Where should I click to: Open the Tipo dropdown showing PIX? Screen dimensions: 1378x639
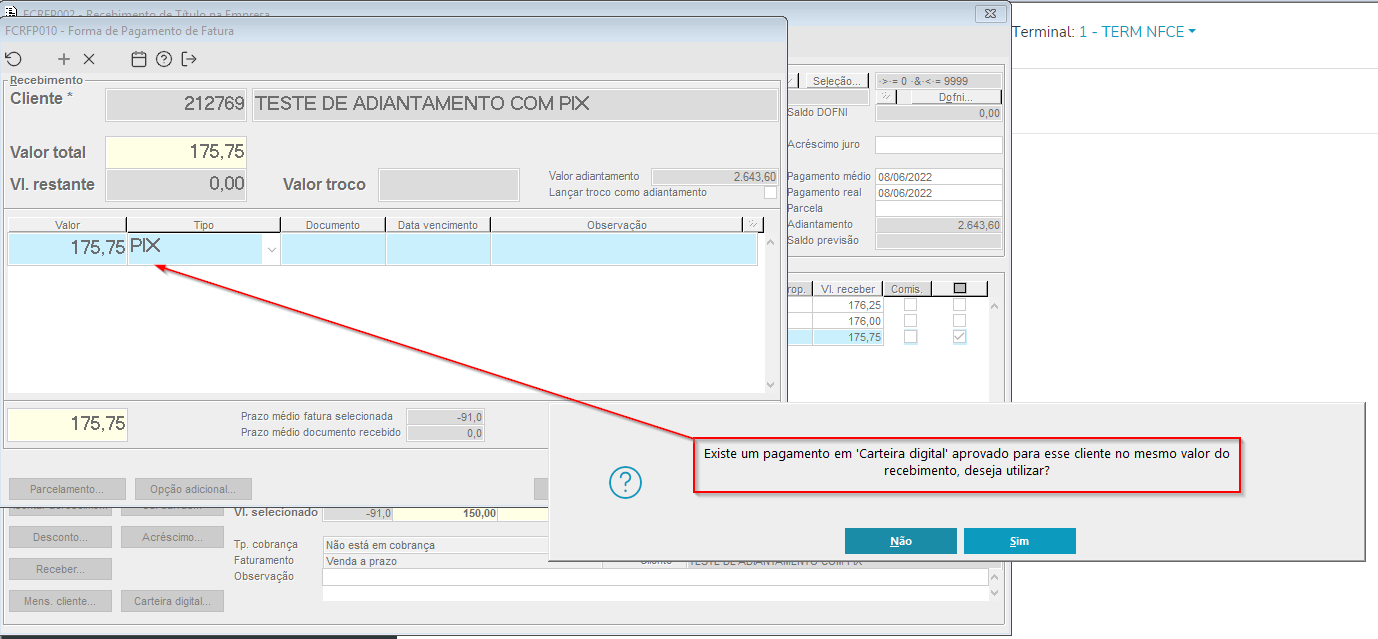coord(271,250)
